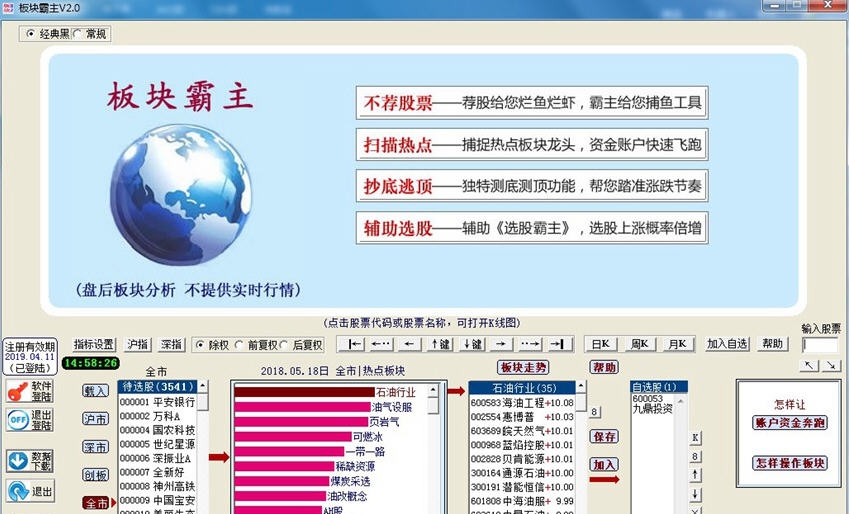Open the 账户资金奔跑 link button
The image size is (849, 514).
click(x=789, y=422)
